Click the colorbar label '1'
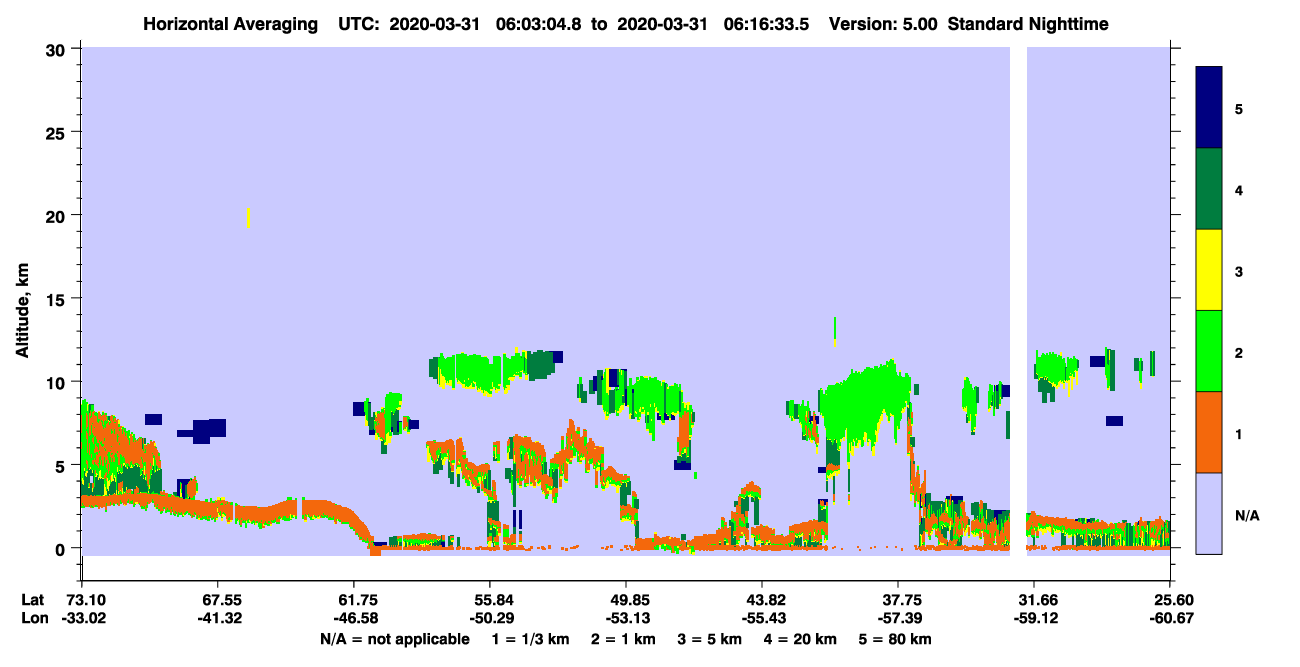The height and width of the screenshot is (667, 1300). click(x=1239, y=433)
